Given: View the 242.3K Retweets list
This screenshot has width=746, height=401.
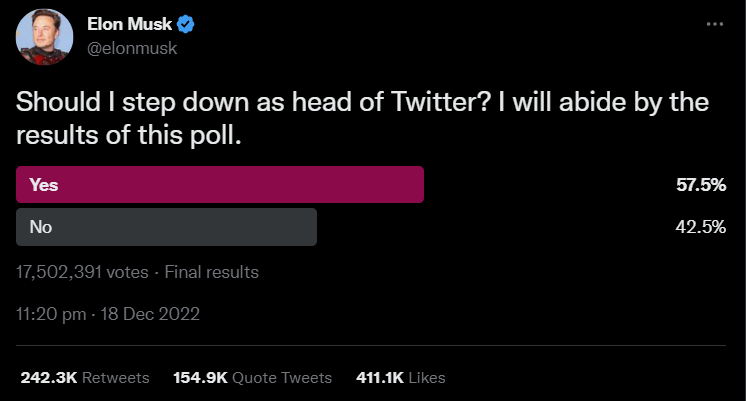Looking at the screenshot, I should coord(85,378).
